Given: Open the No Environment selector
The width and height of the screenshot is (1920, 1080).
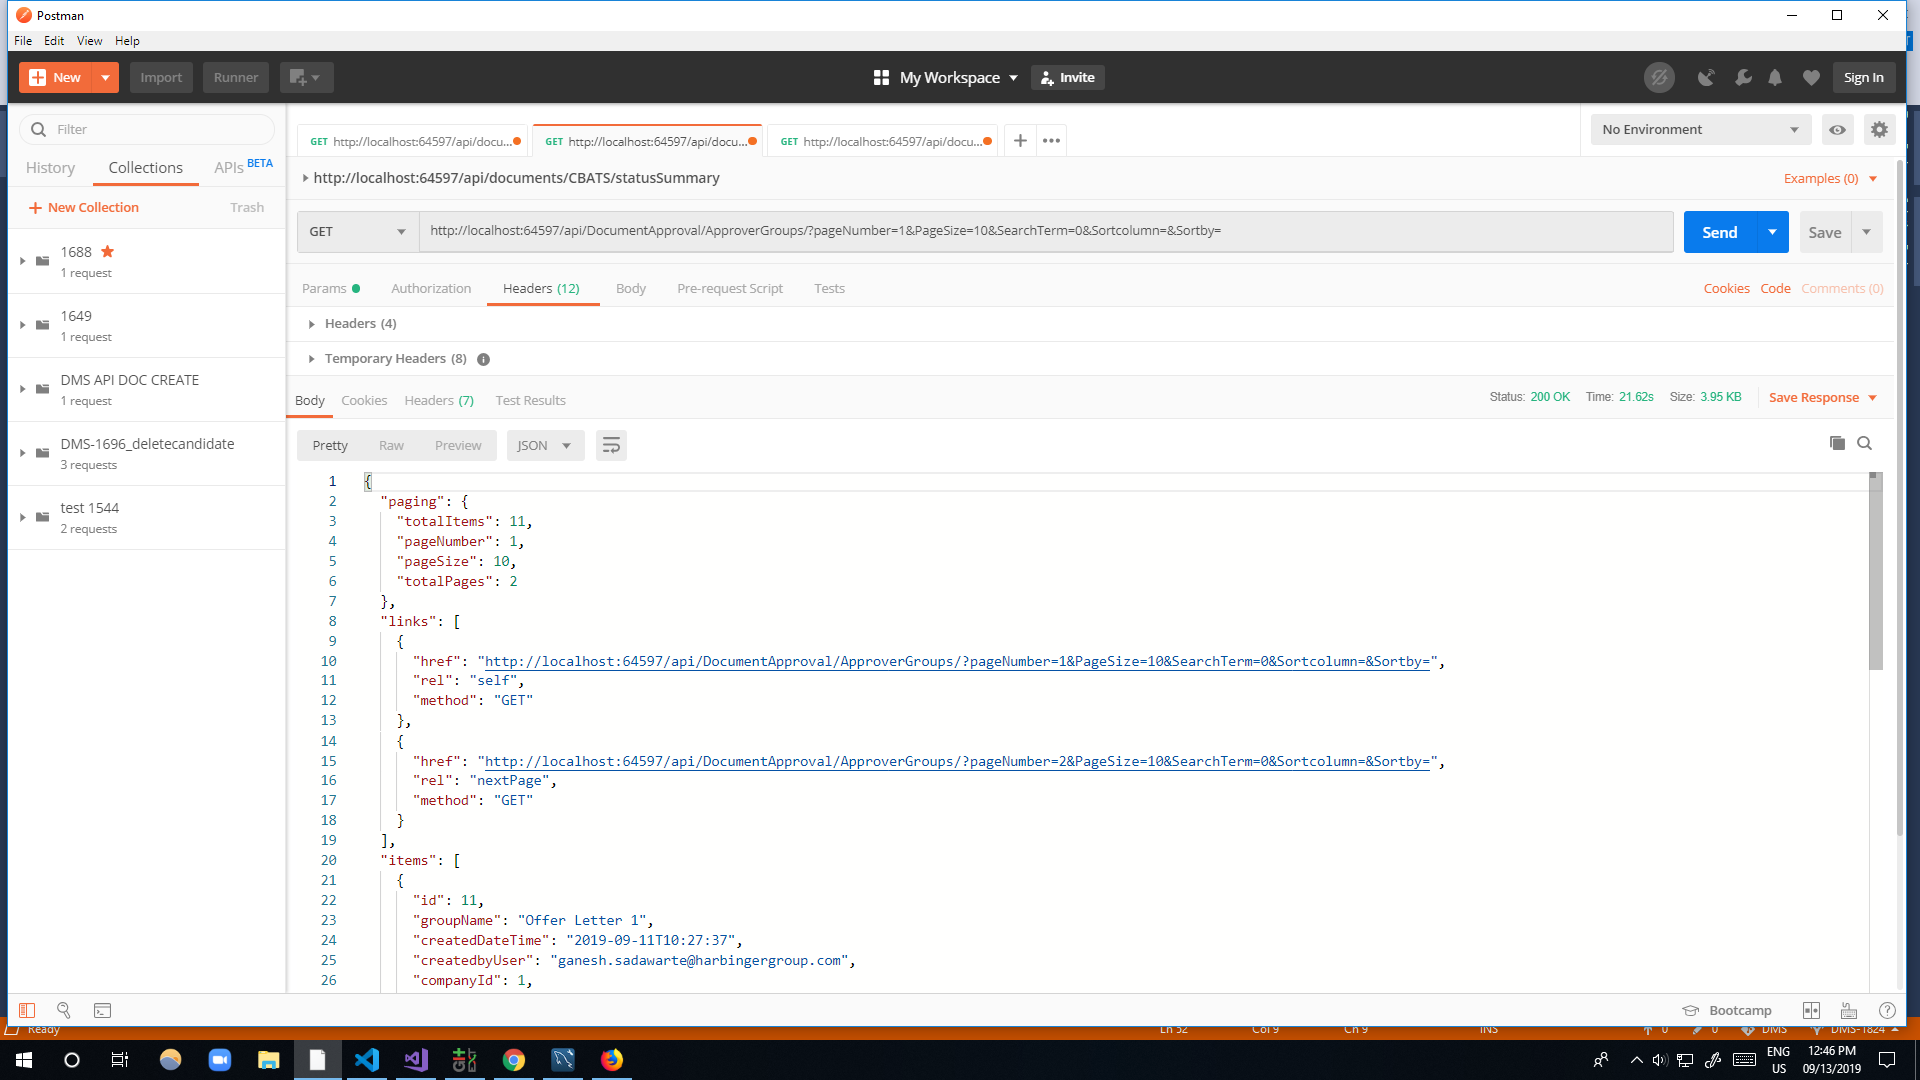Looking at the screenshot, I should point(1700,130).
